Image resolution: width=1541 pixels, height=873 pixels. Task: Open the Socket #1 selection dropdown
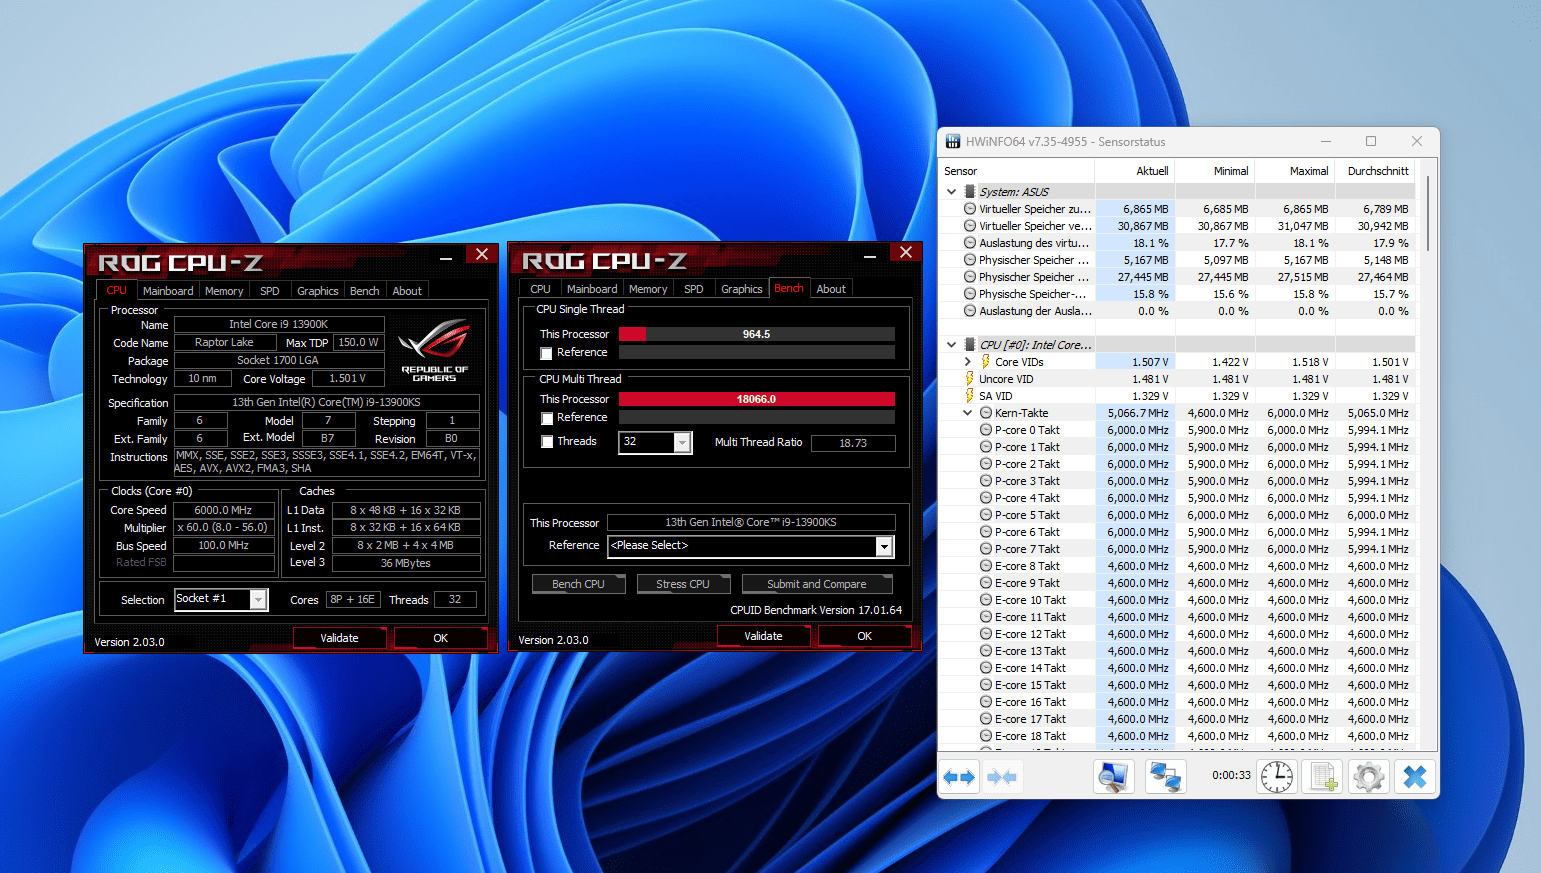[x=258, y=599]
